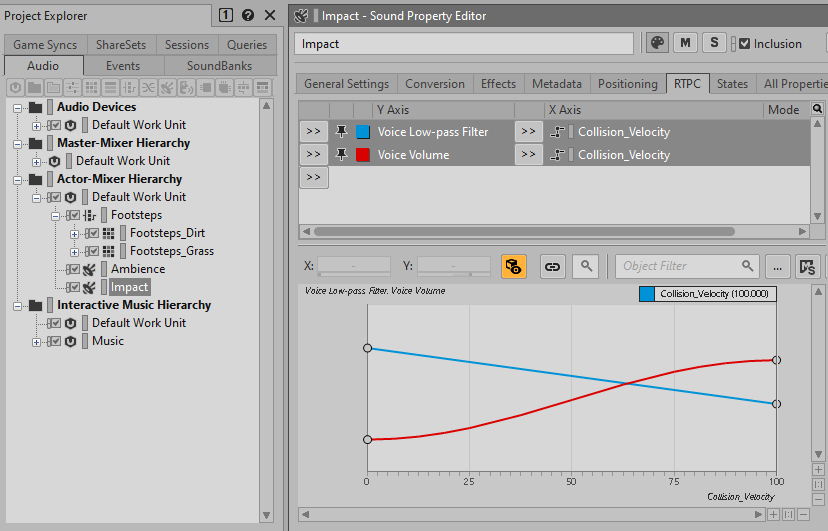The height and width of the screenshot is (531, 828).
Task: Mute the Impact sound with M button
Action: pyautogui.click(x=685, y=43)
